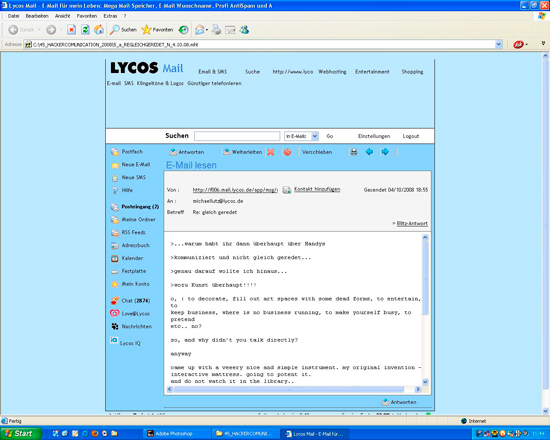
Task: Open the Ansicht menu
Action: [x=62, y=16]
